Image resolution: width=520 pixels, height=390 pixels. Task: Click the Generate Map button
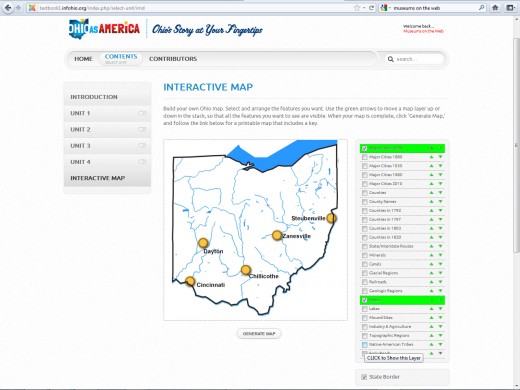tap(259, 334)
